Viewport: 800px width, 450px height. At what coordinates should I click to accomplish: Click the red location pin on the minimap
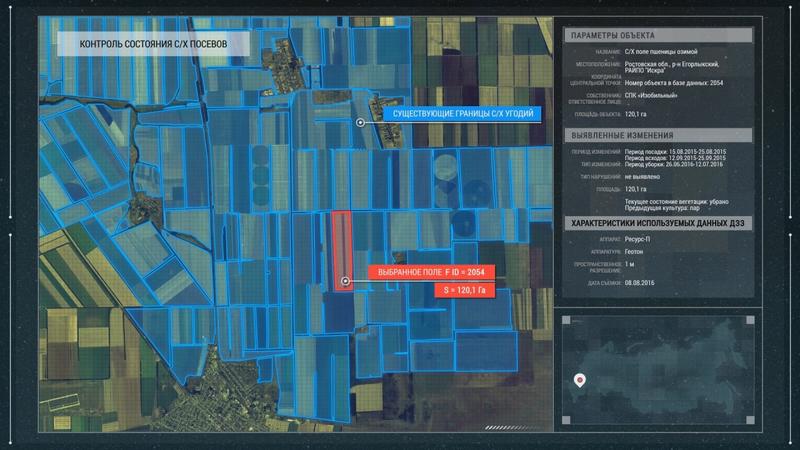[578, 379]
